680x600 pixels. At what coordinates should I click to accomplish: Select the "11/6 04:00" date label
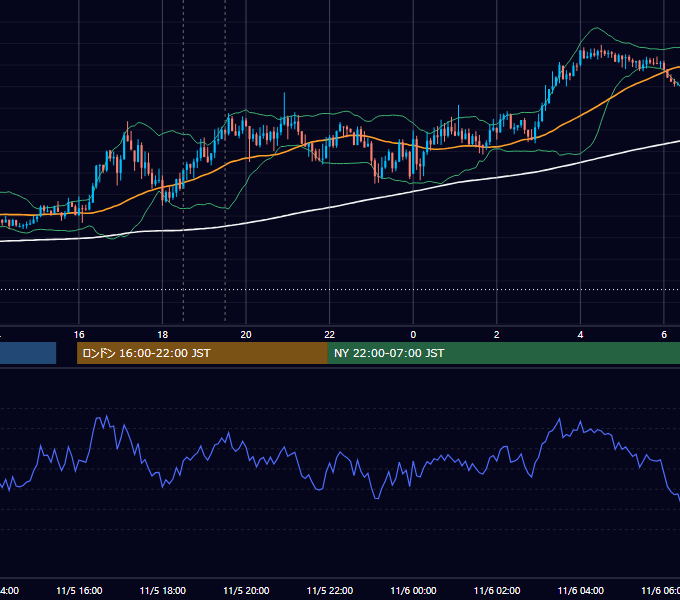tap(581, 590)
